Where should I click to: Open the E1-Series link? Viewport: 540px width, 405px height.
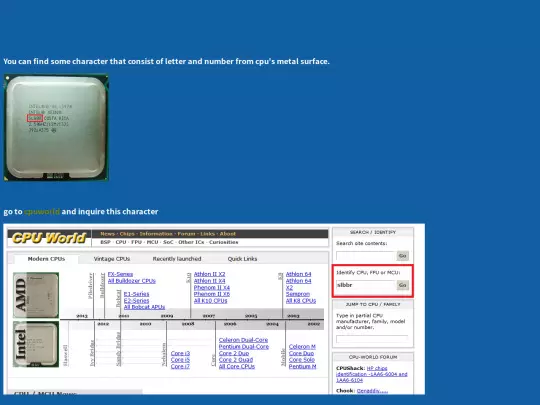[136, 294]
